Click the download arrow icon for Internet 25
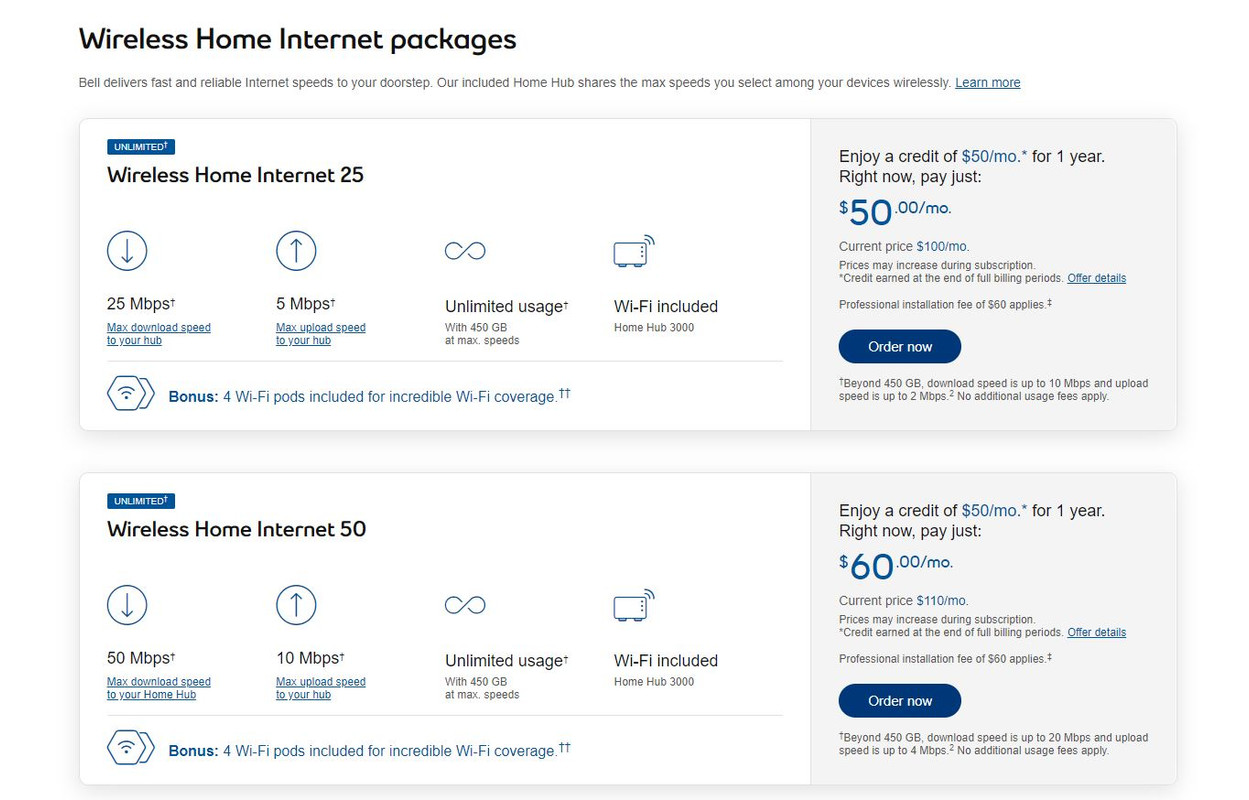 pos(127,250)
